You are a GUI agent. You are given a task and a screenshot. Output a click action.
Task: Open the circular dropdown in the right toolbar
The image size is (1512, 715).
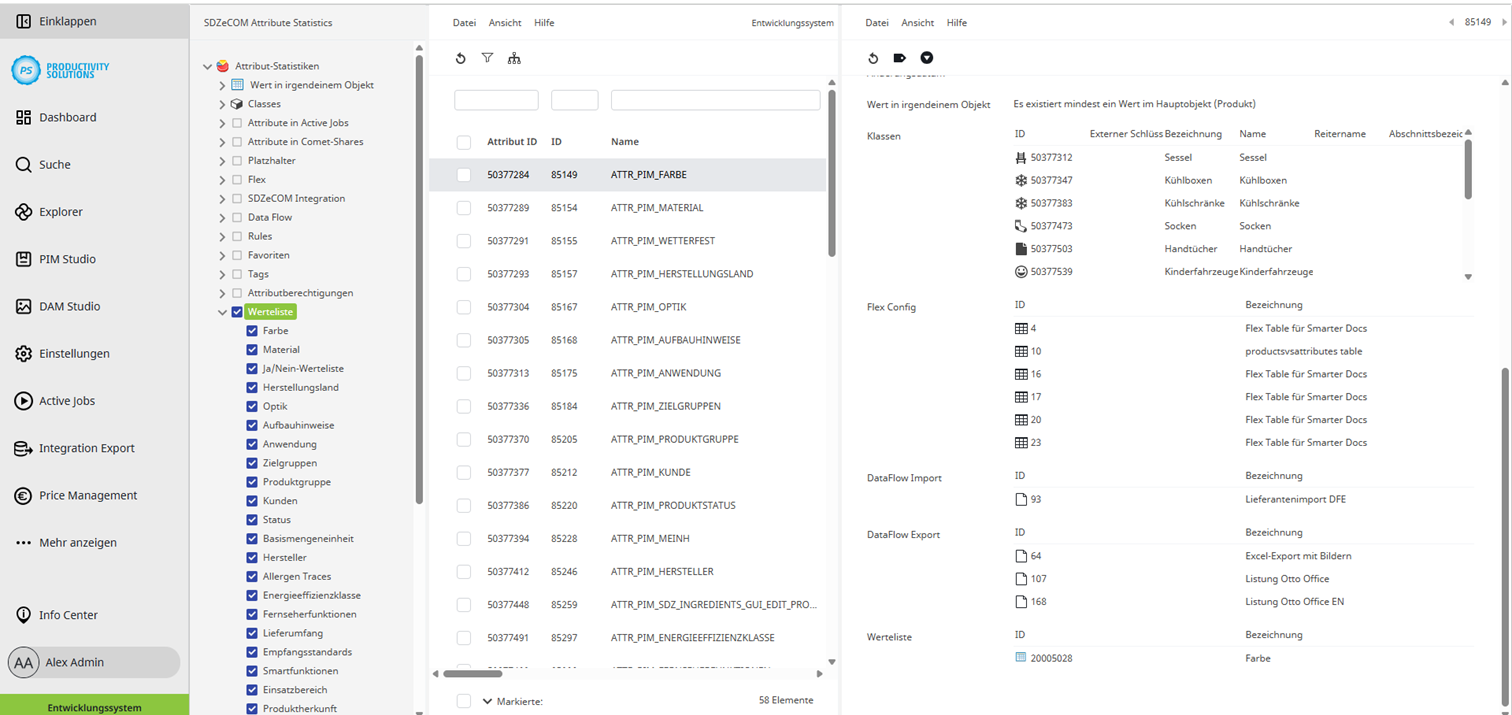[x=926, y=58]
